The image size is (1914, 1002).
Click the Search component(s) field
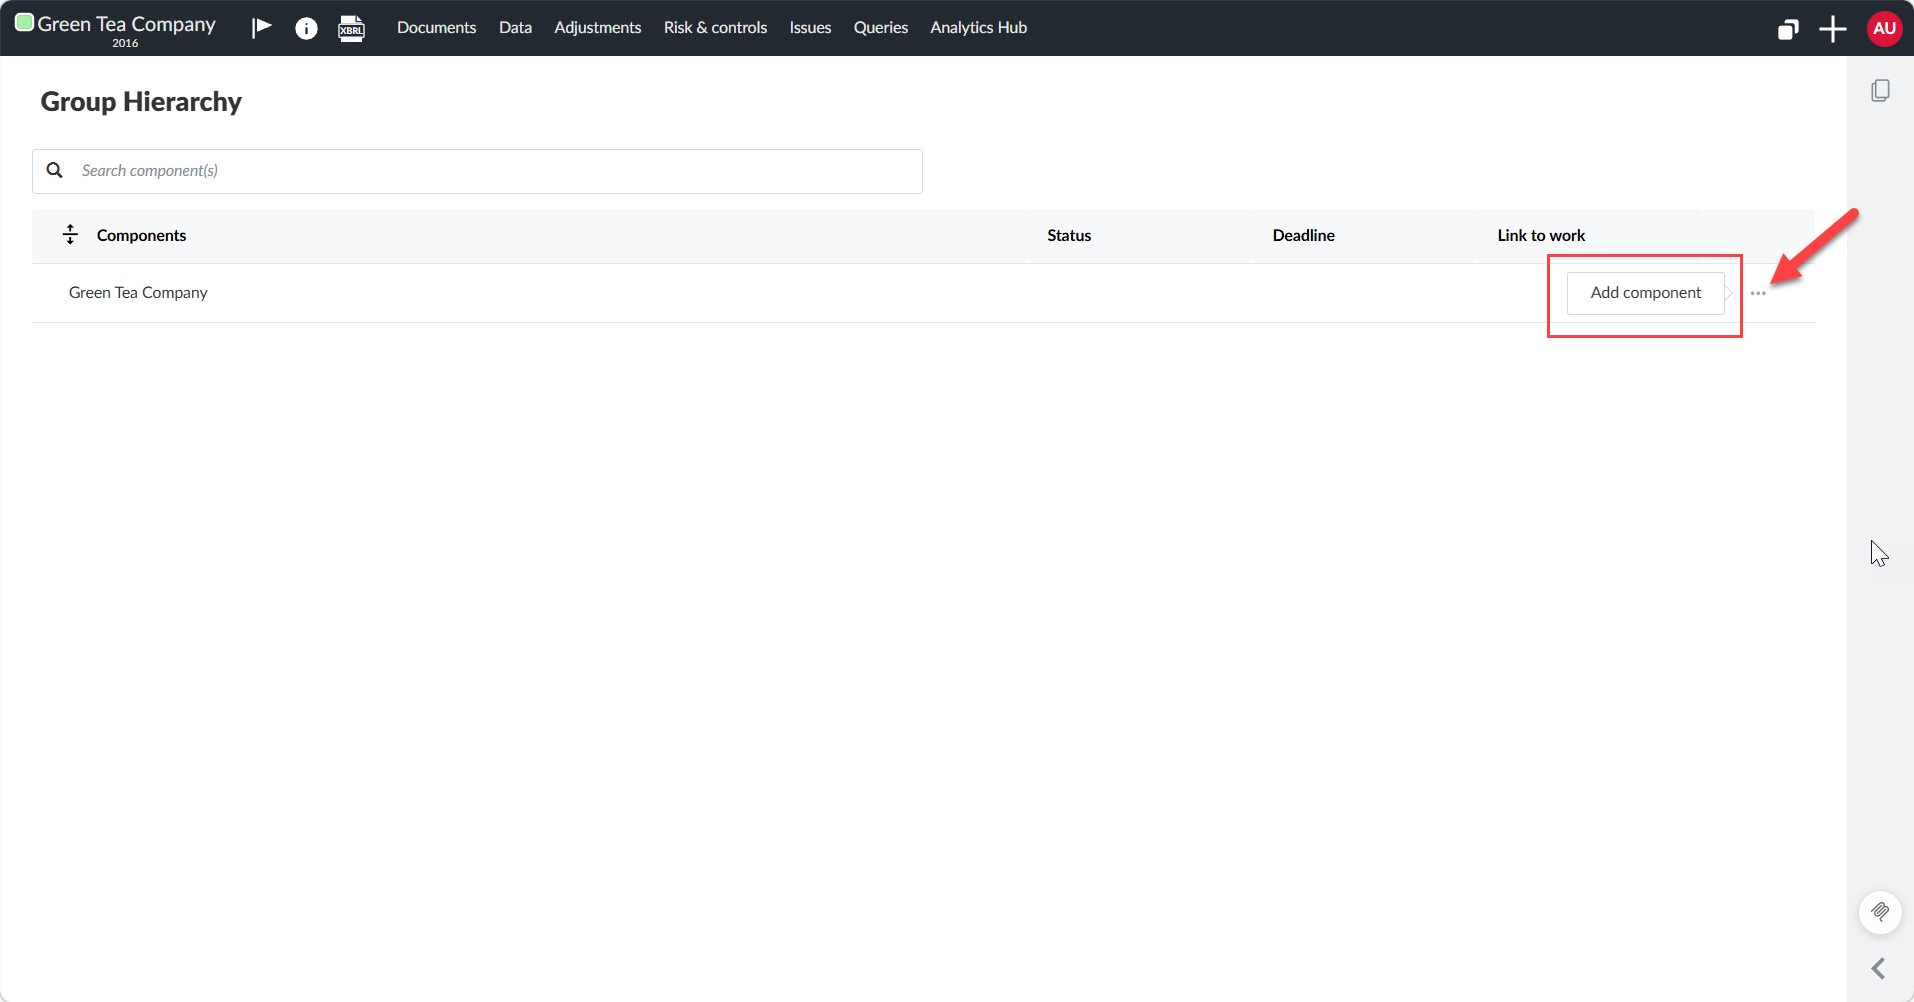click(x=477, y=171)
